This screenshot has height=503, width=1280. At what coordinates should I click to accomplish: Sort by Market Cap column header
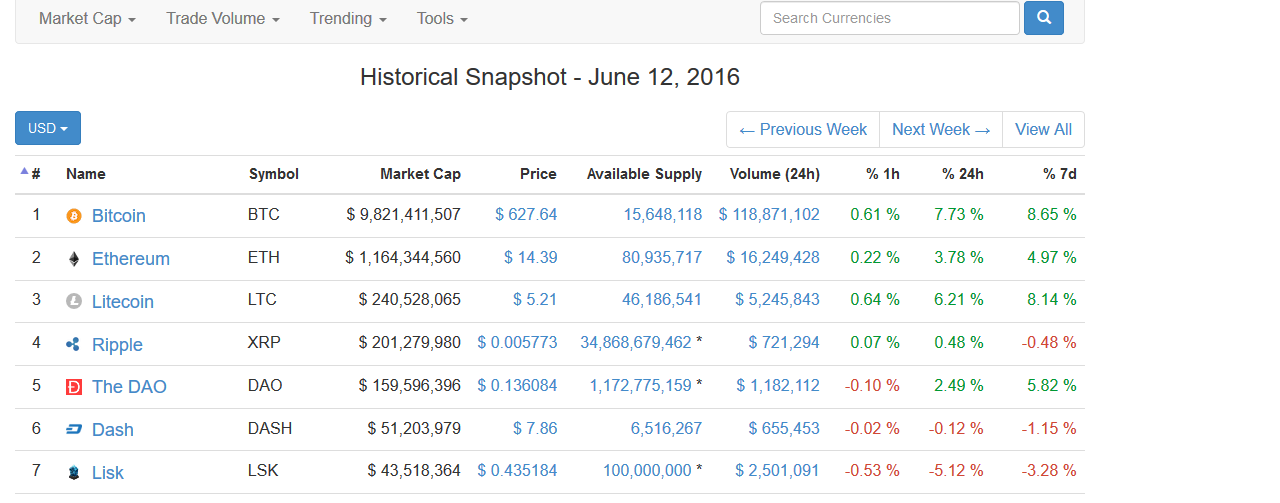(x=420, y=174)
